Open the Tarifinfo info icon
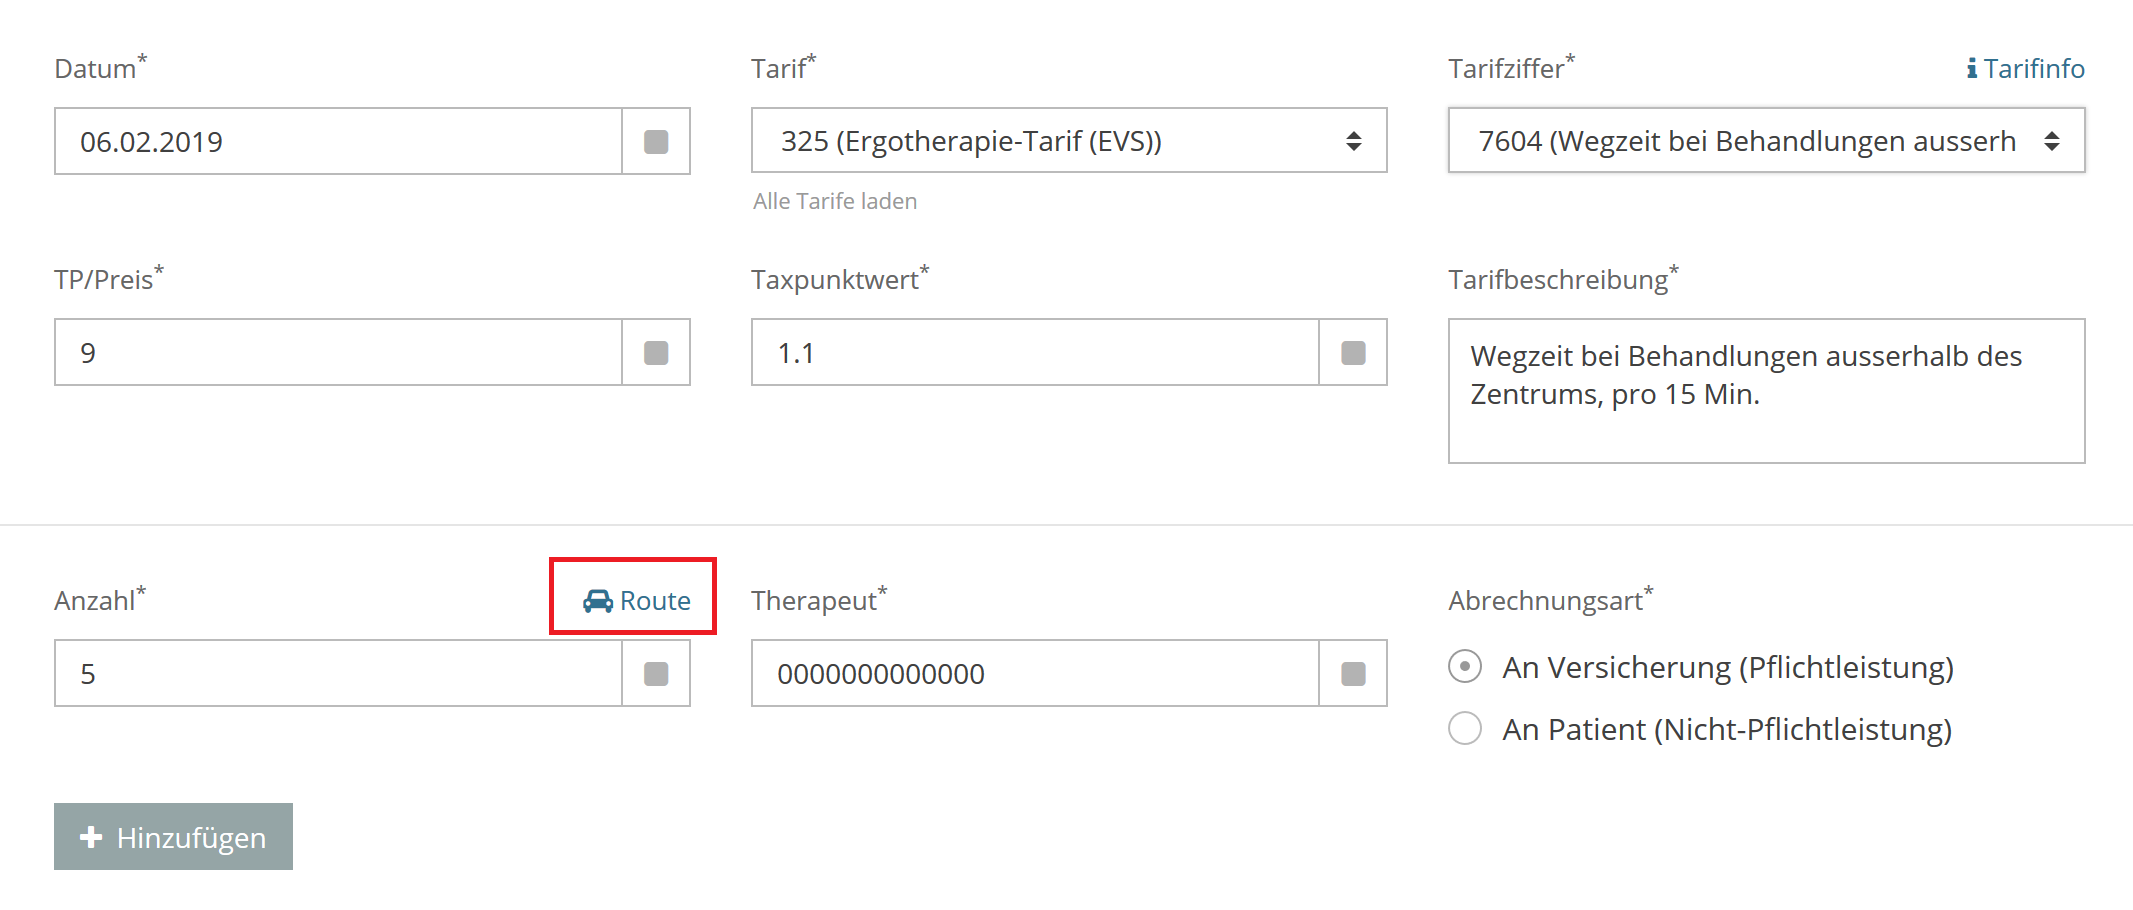Viewport: 2133px width, 910px height. tap(1971, 69)
